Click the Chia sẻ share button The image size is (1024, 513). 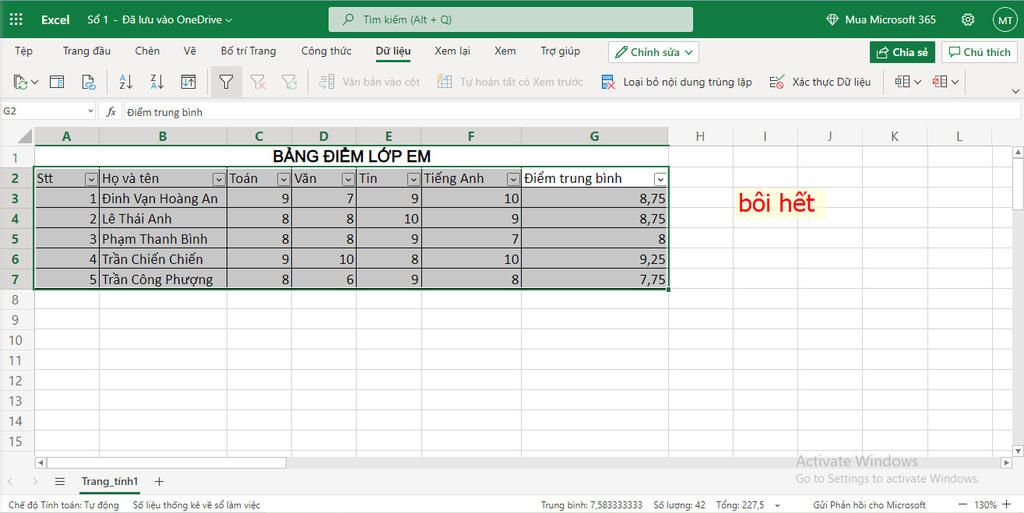902,52
